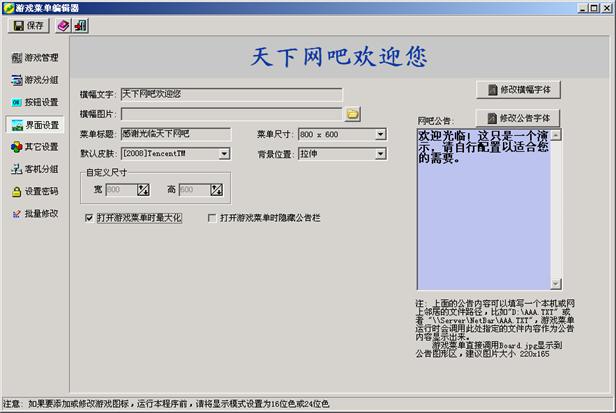
Task: Expand the 菜单尺寸 dropdown
Action: click(x=380, y=134)
